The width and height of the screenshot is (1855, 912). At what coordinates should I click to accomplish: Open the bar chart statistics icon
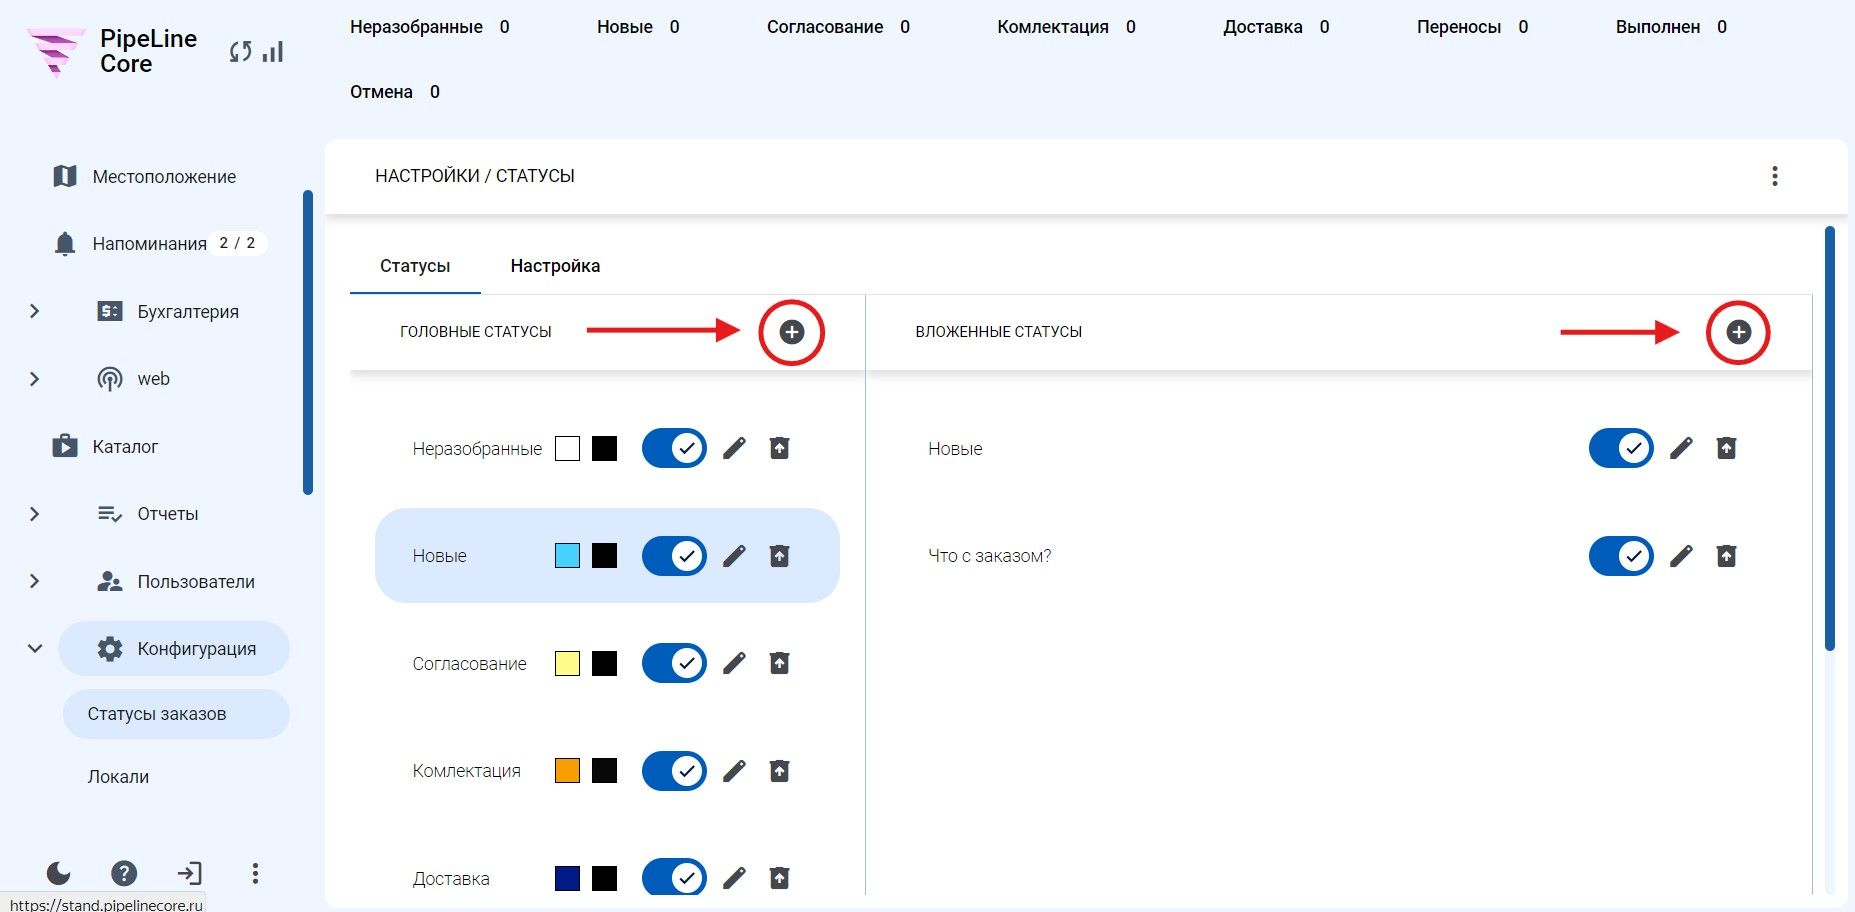point(273,51)
